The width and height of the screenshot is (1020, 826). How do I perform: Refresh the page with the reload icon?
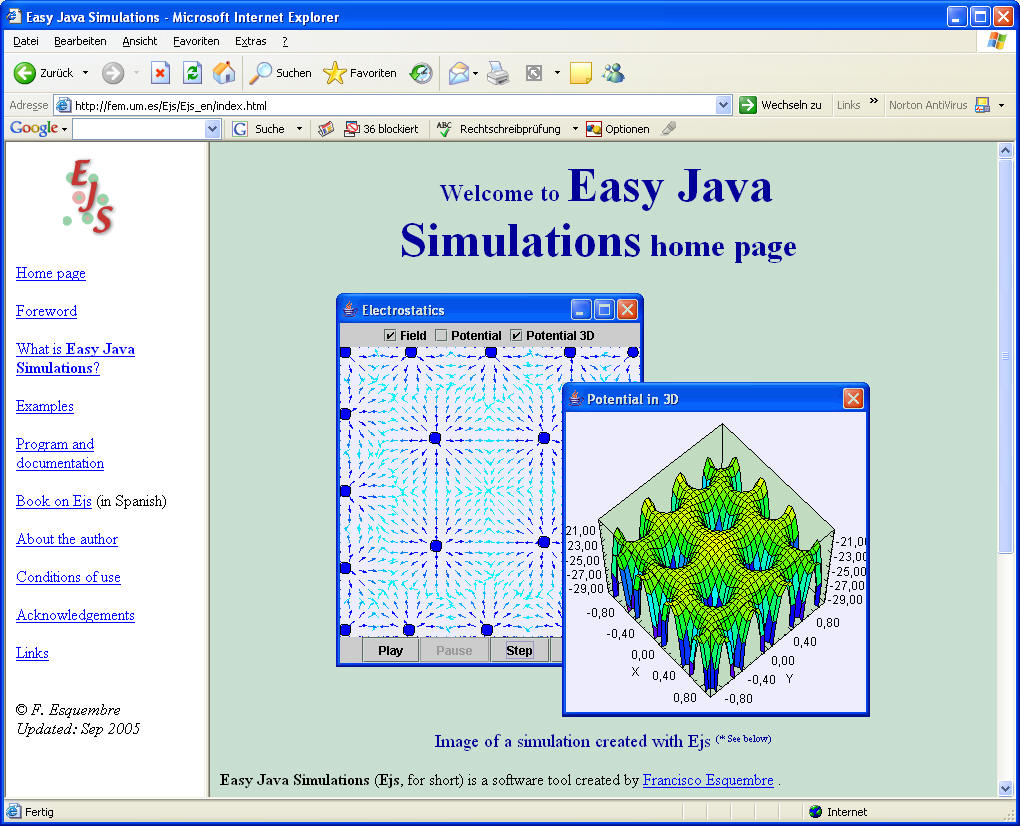click(192, 73)
